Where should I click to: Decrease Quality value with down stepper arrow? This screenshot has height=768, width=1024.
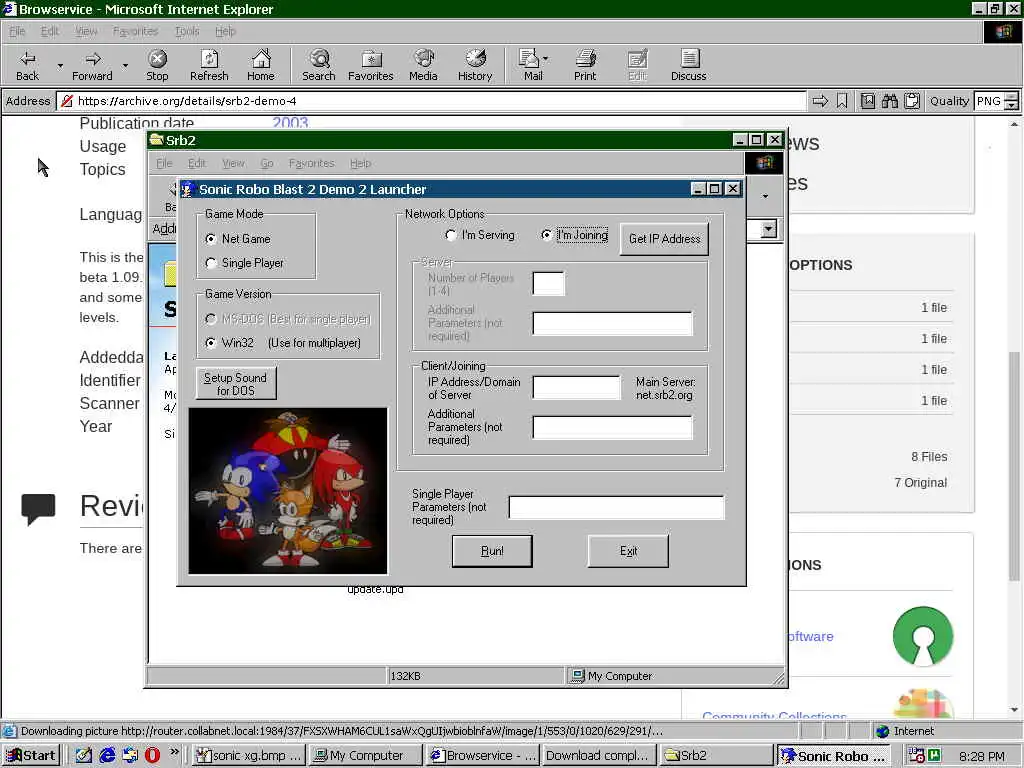point(1012,105)
